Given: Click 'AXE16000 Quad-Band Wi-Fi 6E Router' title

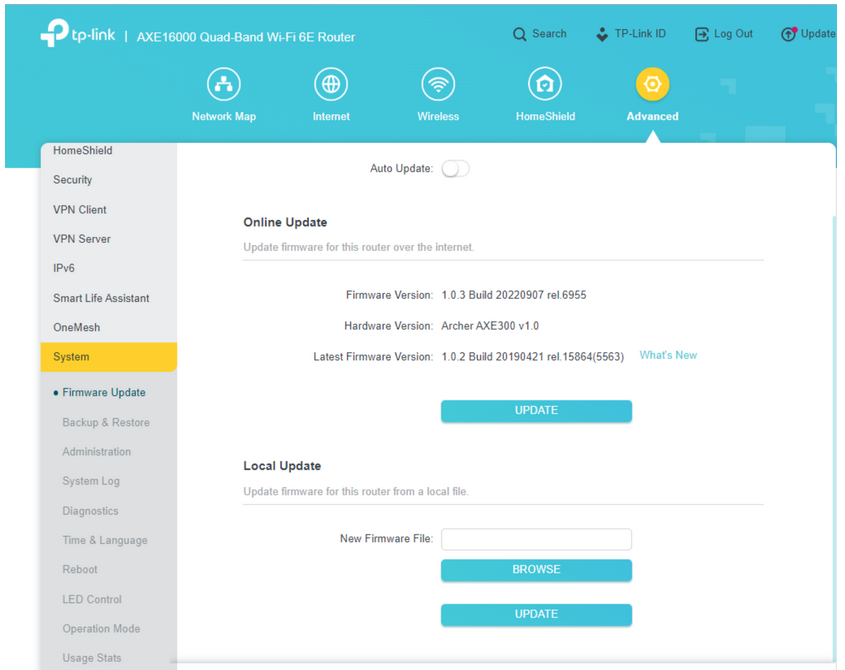Looking at the screenshot, I should 246,37.
